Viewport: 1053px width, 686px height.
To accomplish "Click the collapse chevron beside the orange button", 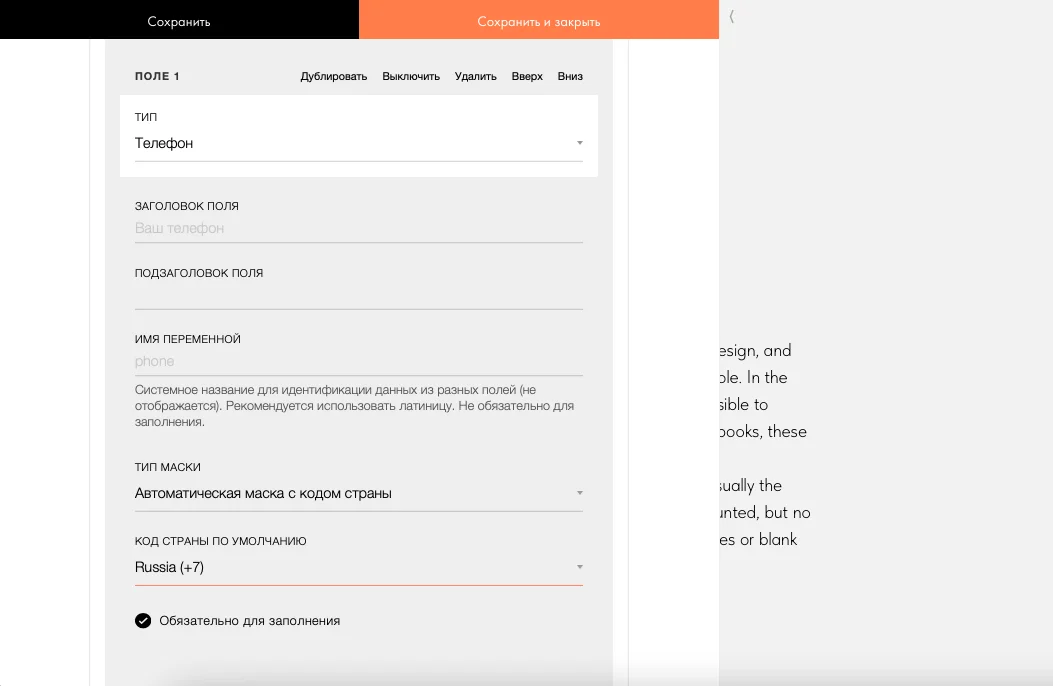I will [732, 16].
